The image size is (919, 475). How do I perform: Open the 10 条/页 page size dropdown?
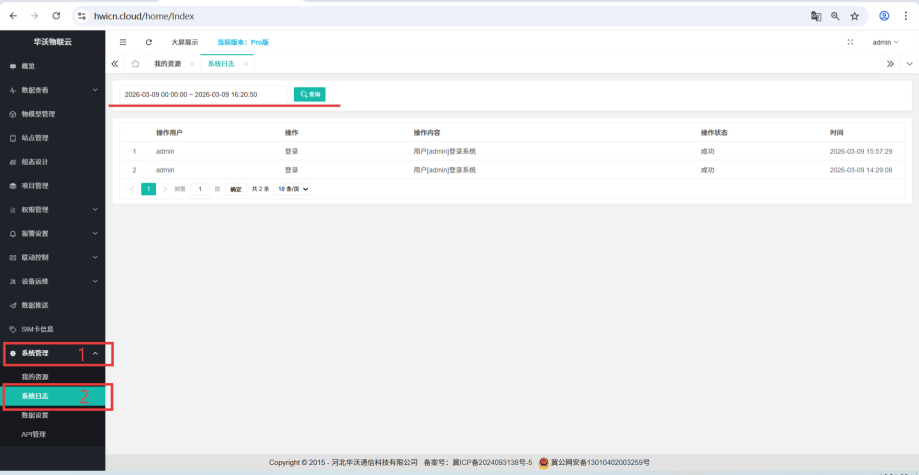point(293,188)
